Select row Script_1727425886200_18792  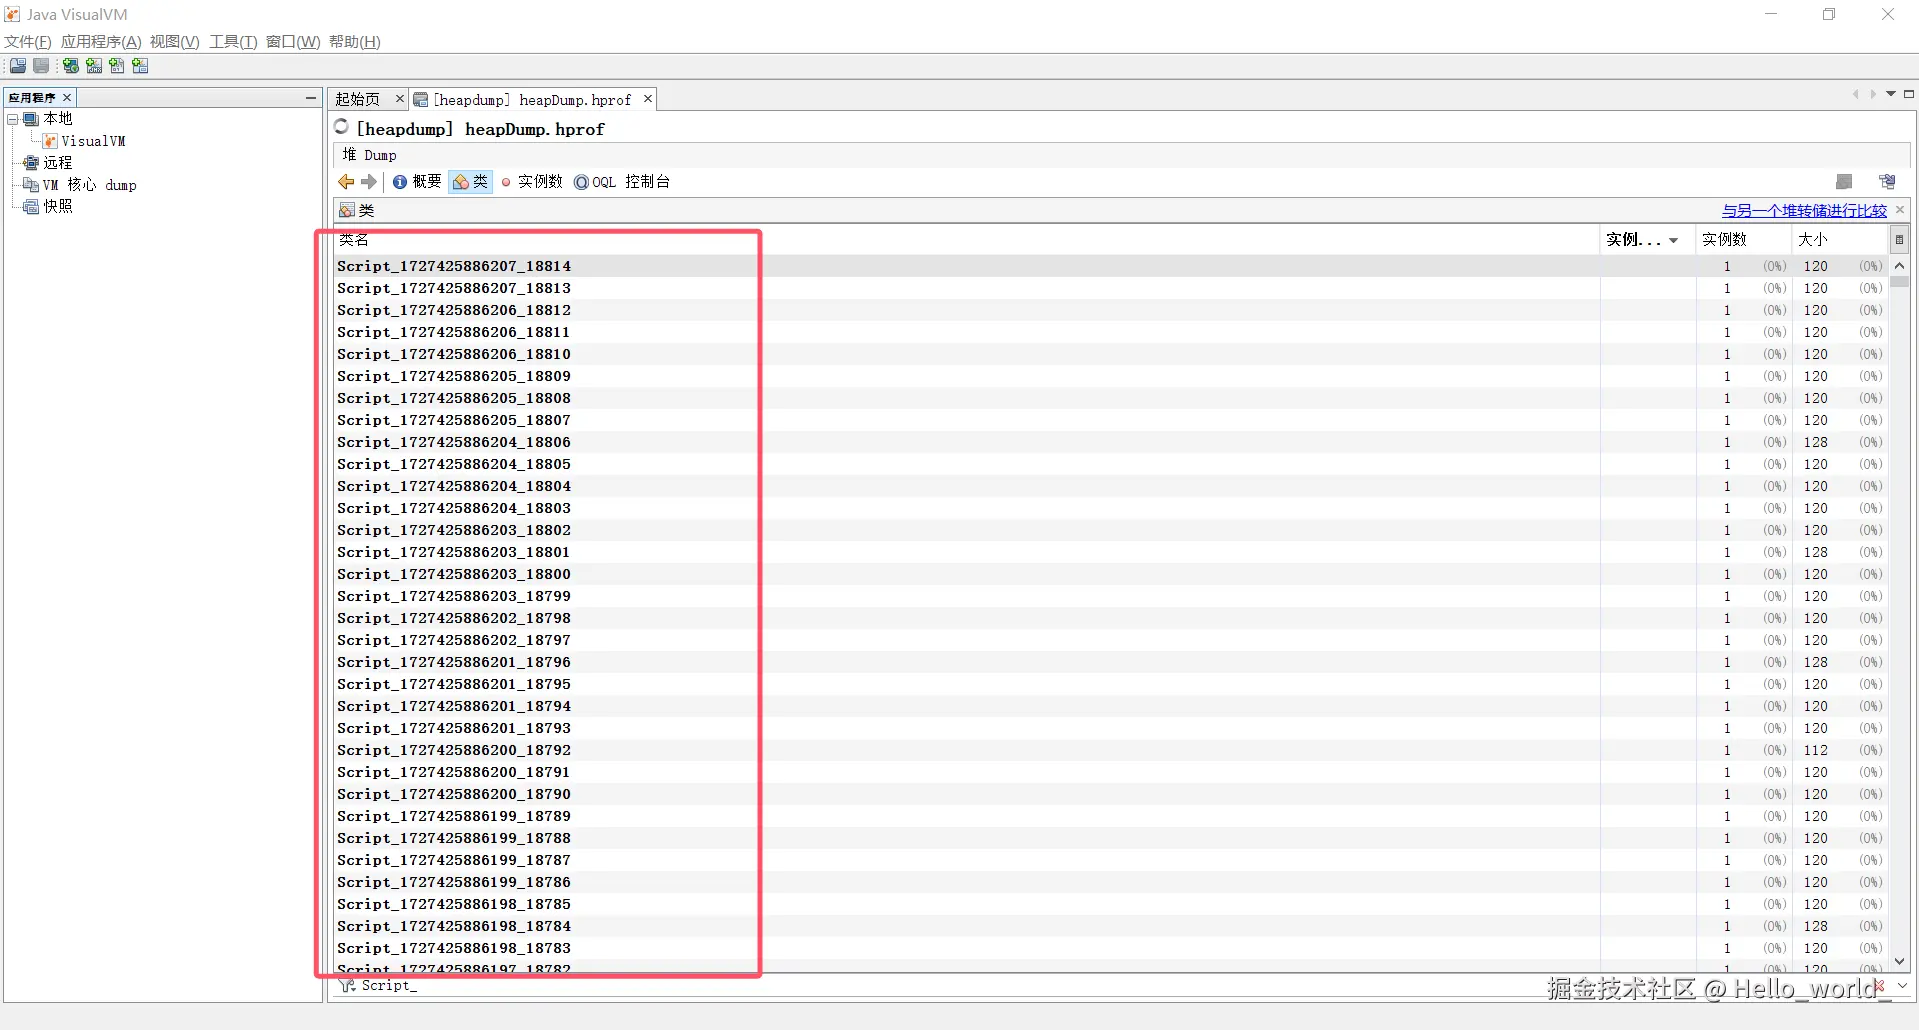point(1111,750)
